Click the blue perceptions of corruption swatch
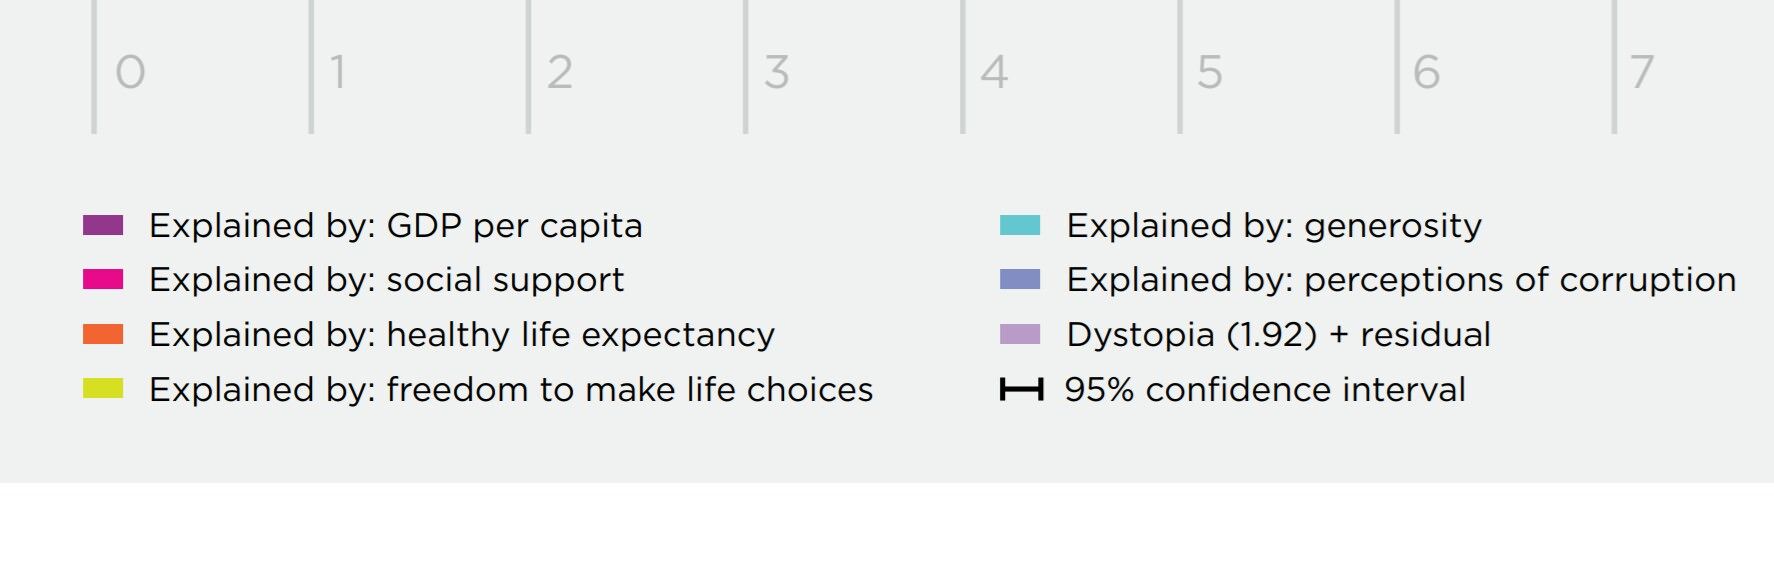1774x564 pixels. 1020,279
